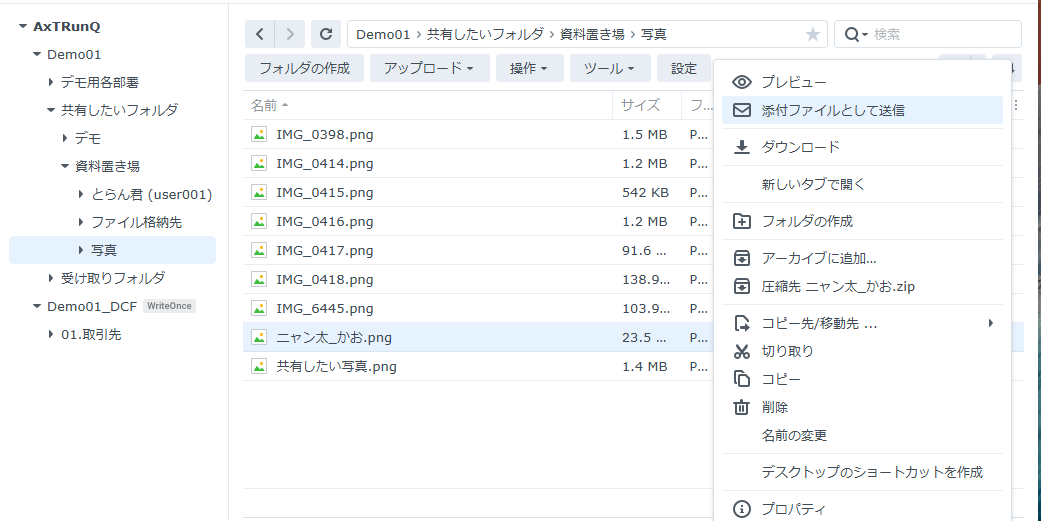Choose コピー in the context menu

862,379
